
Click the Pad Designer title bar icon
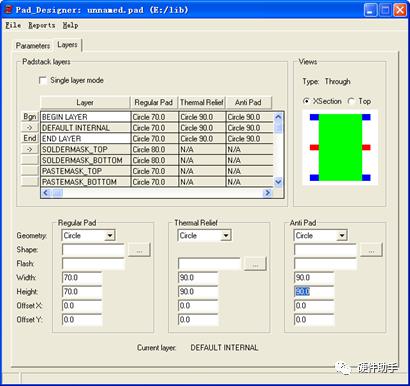(8, 10)
